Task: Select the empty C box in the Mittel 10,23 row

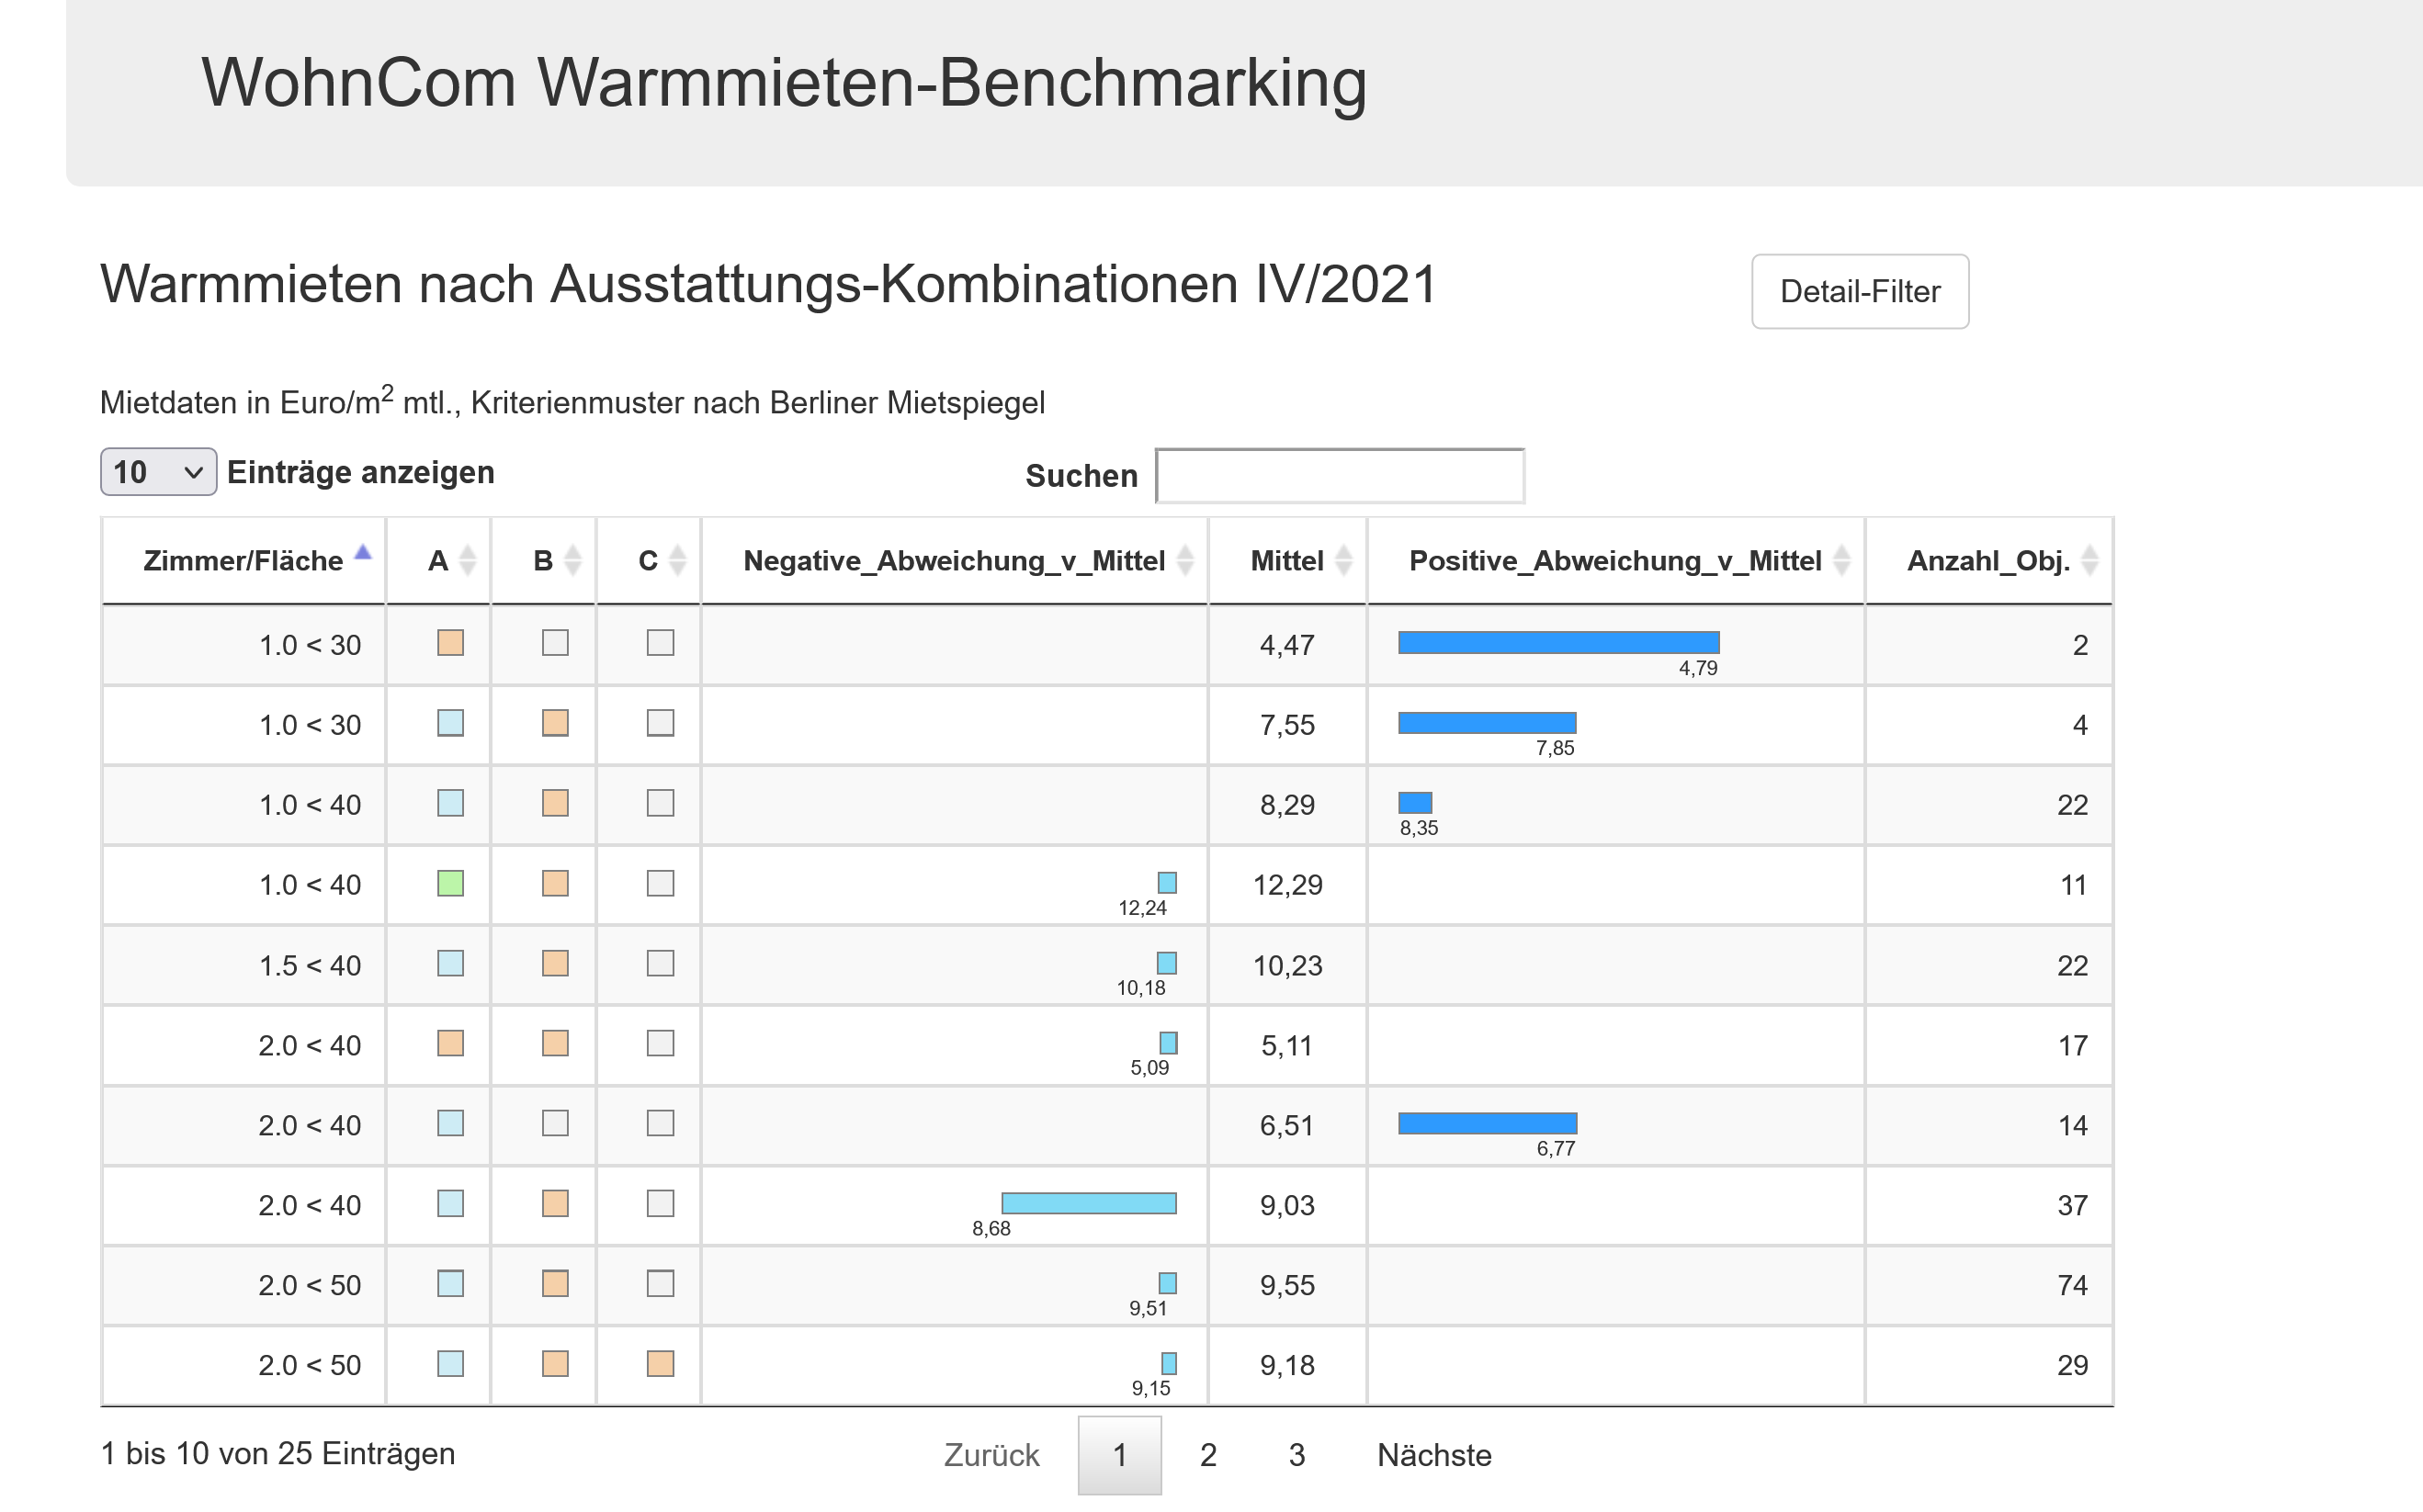Action: tap(661, 963)
